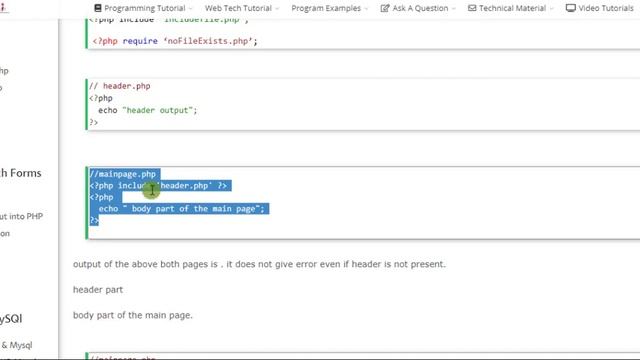Viewport: 640px width, 360px height.
Task: Click the sidebar heading ending 'ySQl'
Action: (x=11, y=319)
